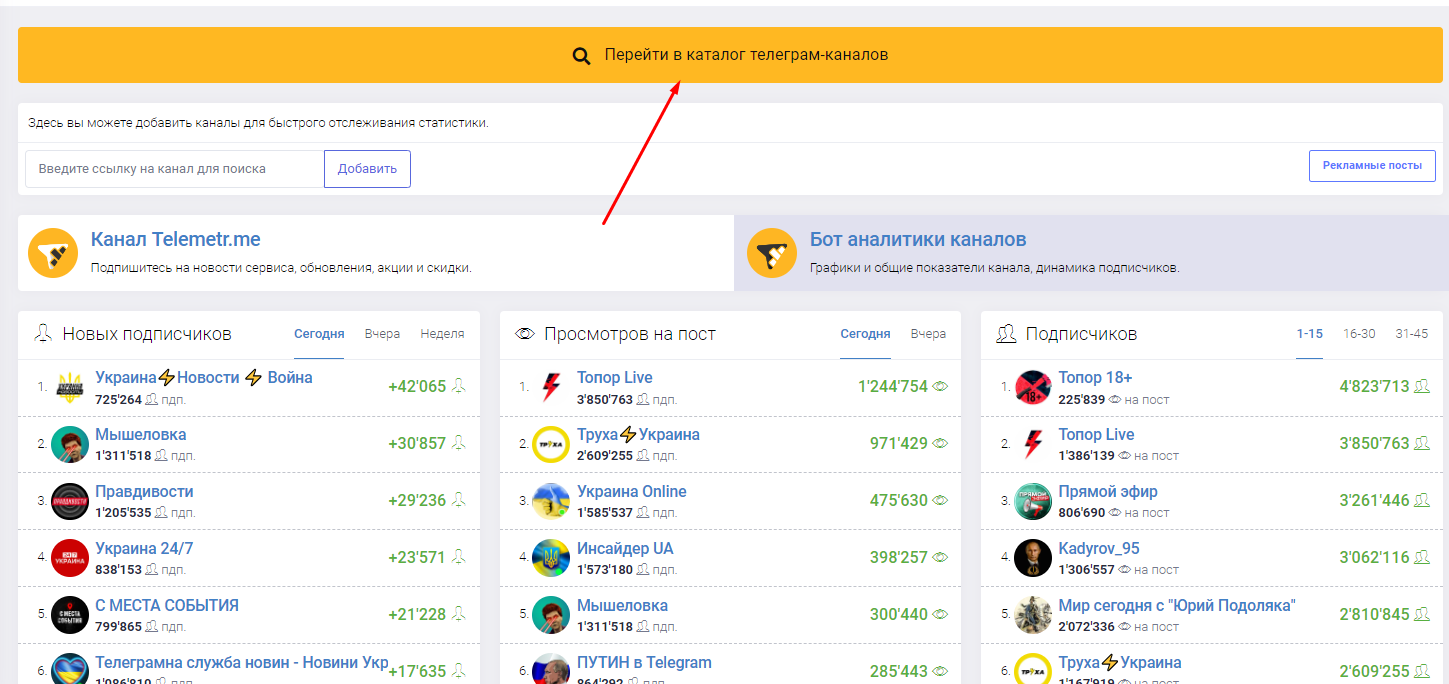Click the +23'571 subscriber gain value
Viewport: 1449px width, 684px height.
tap(417, 557)
